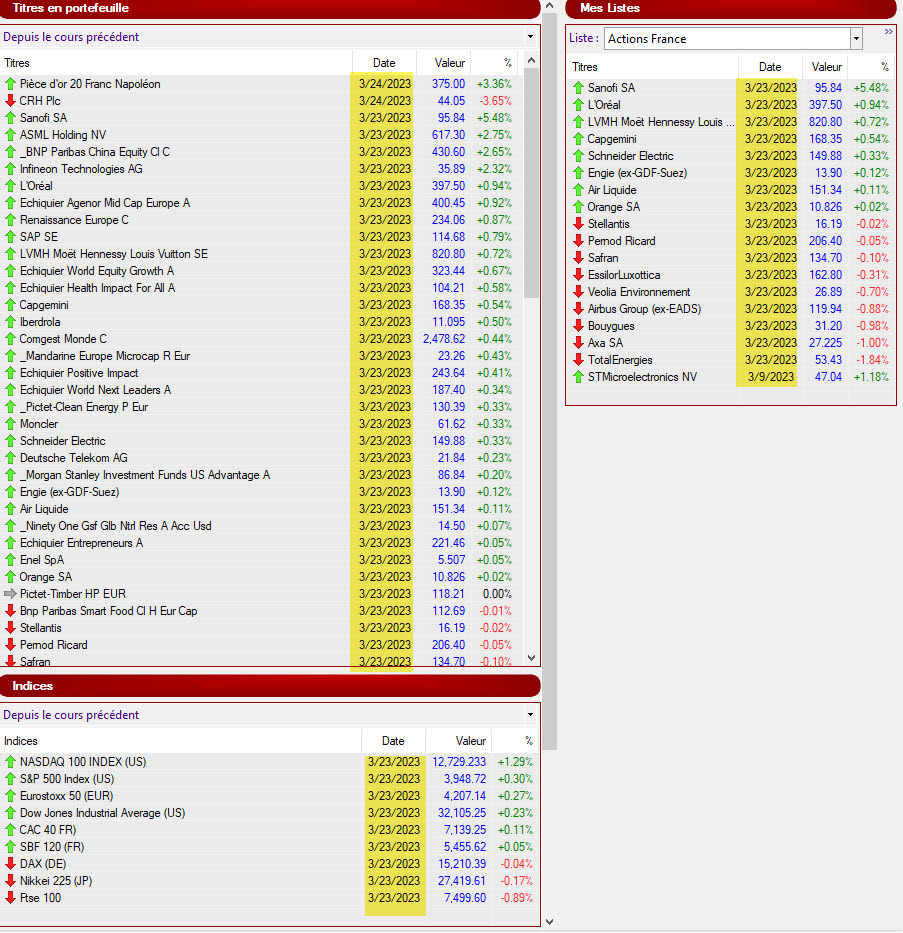903x933 pixels.
Task: Click the green arrow next to Infineon Technologies AG
Action: click(10, 169)
